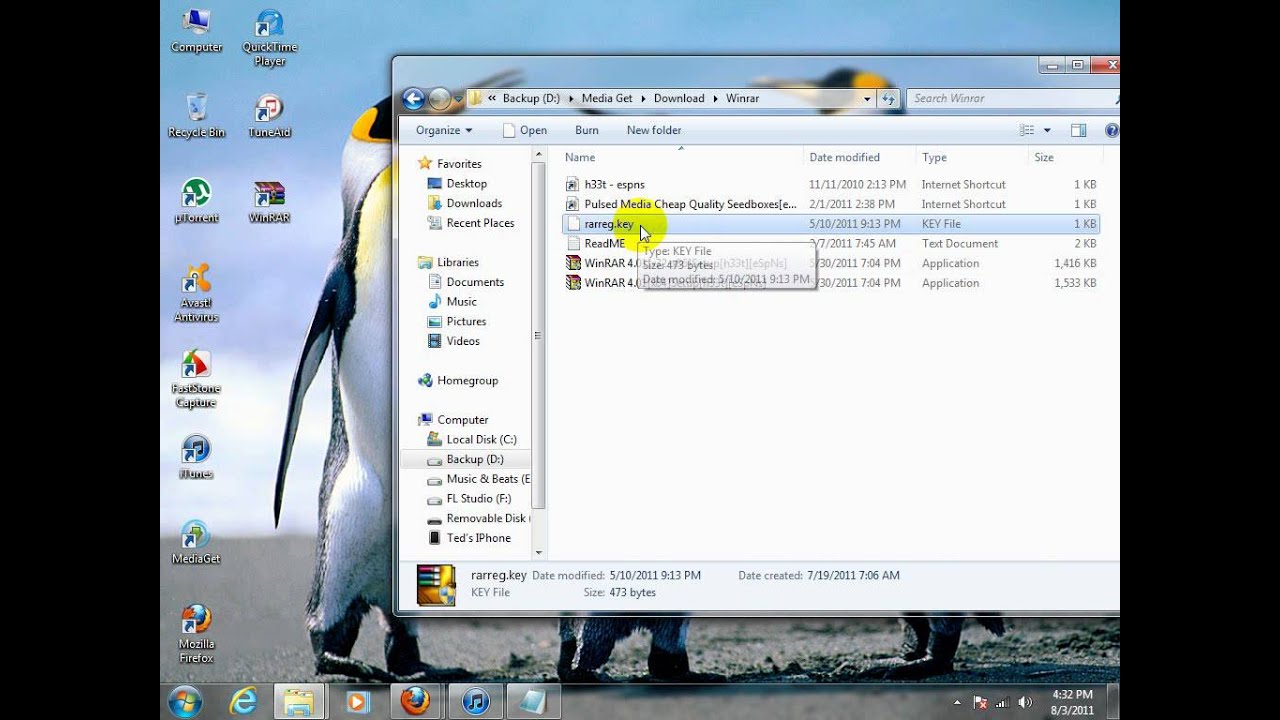The image size is (1280, 720).
Task: Launch Internet Explorer from the taskbar
Action: pyautogui.click(x=243, y=701)
